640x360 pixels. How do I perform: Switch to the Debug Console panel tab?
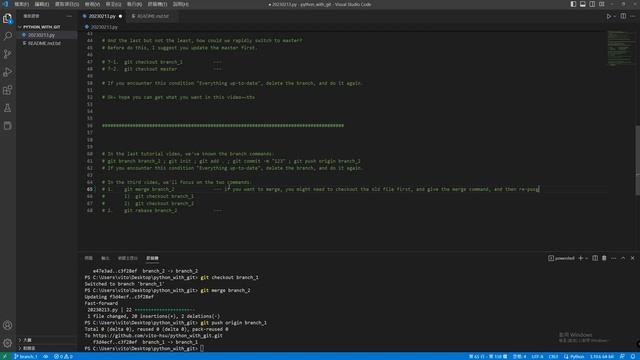pos(128,258)
